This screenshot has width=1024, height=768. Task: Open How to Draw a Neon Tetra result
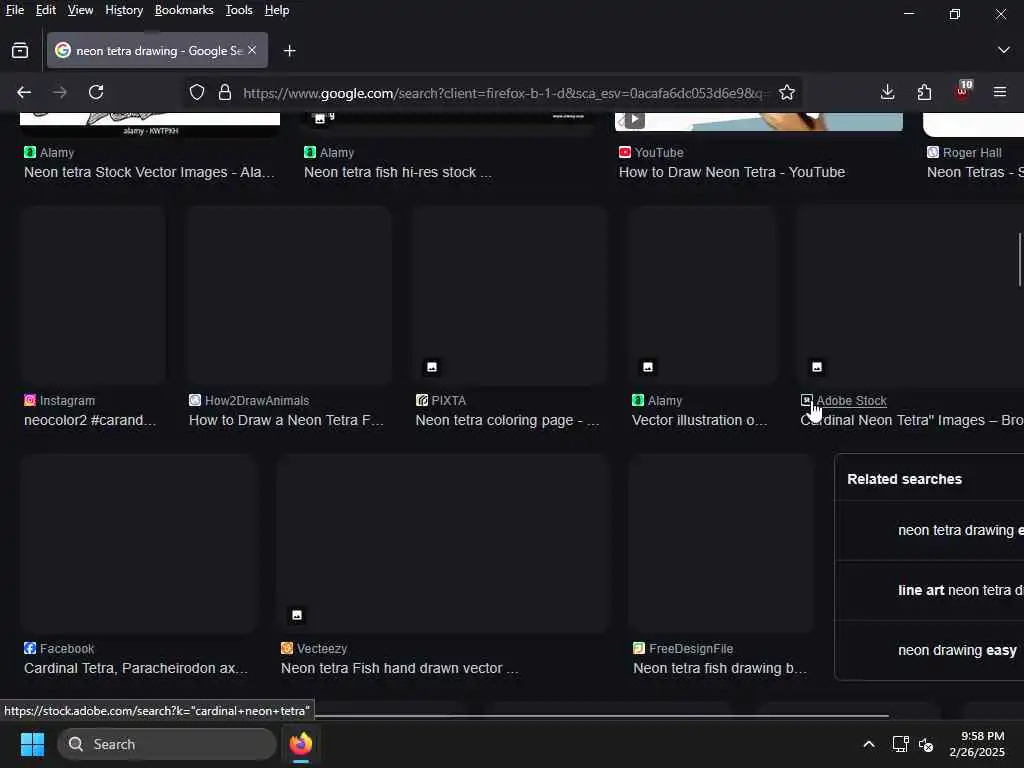point(286,421)
